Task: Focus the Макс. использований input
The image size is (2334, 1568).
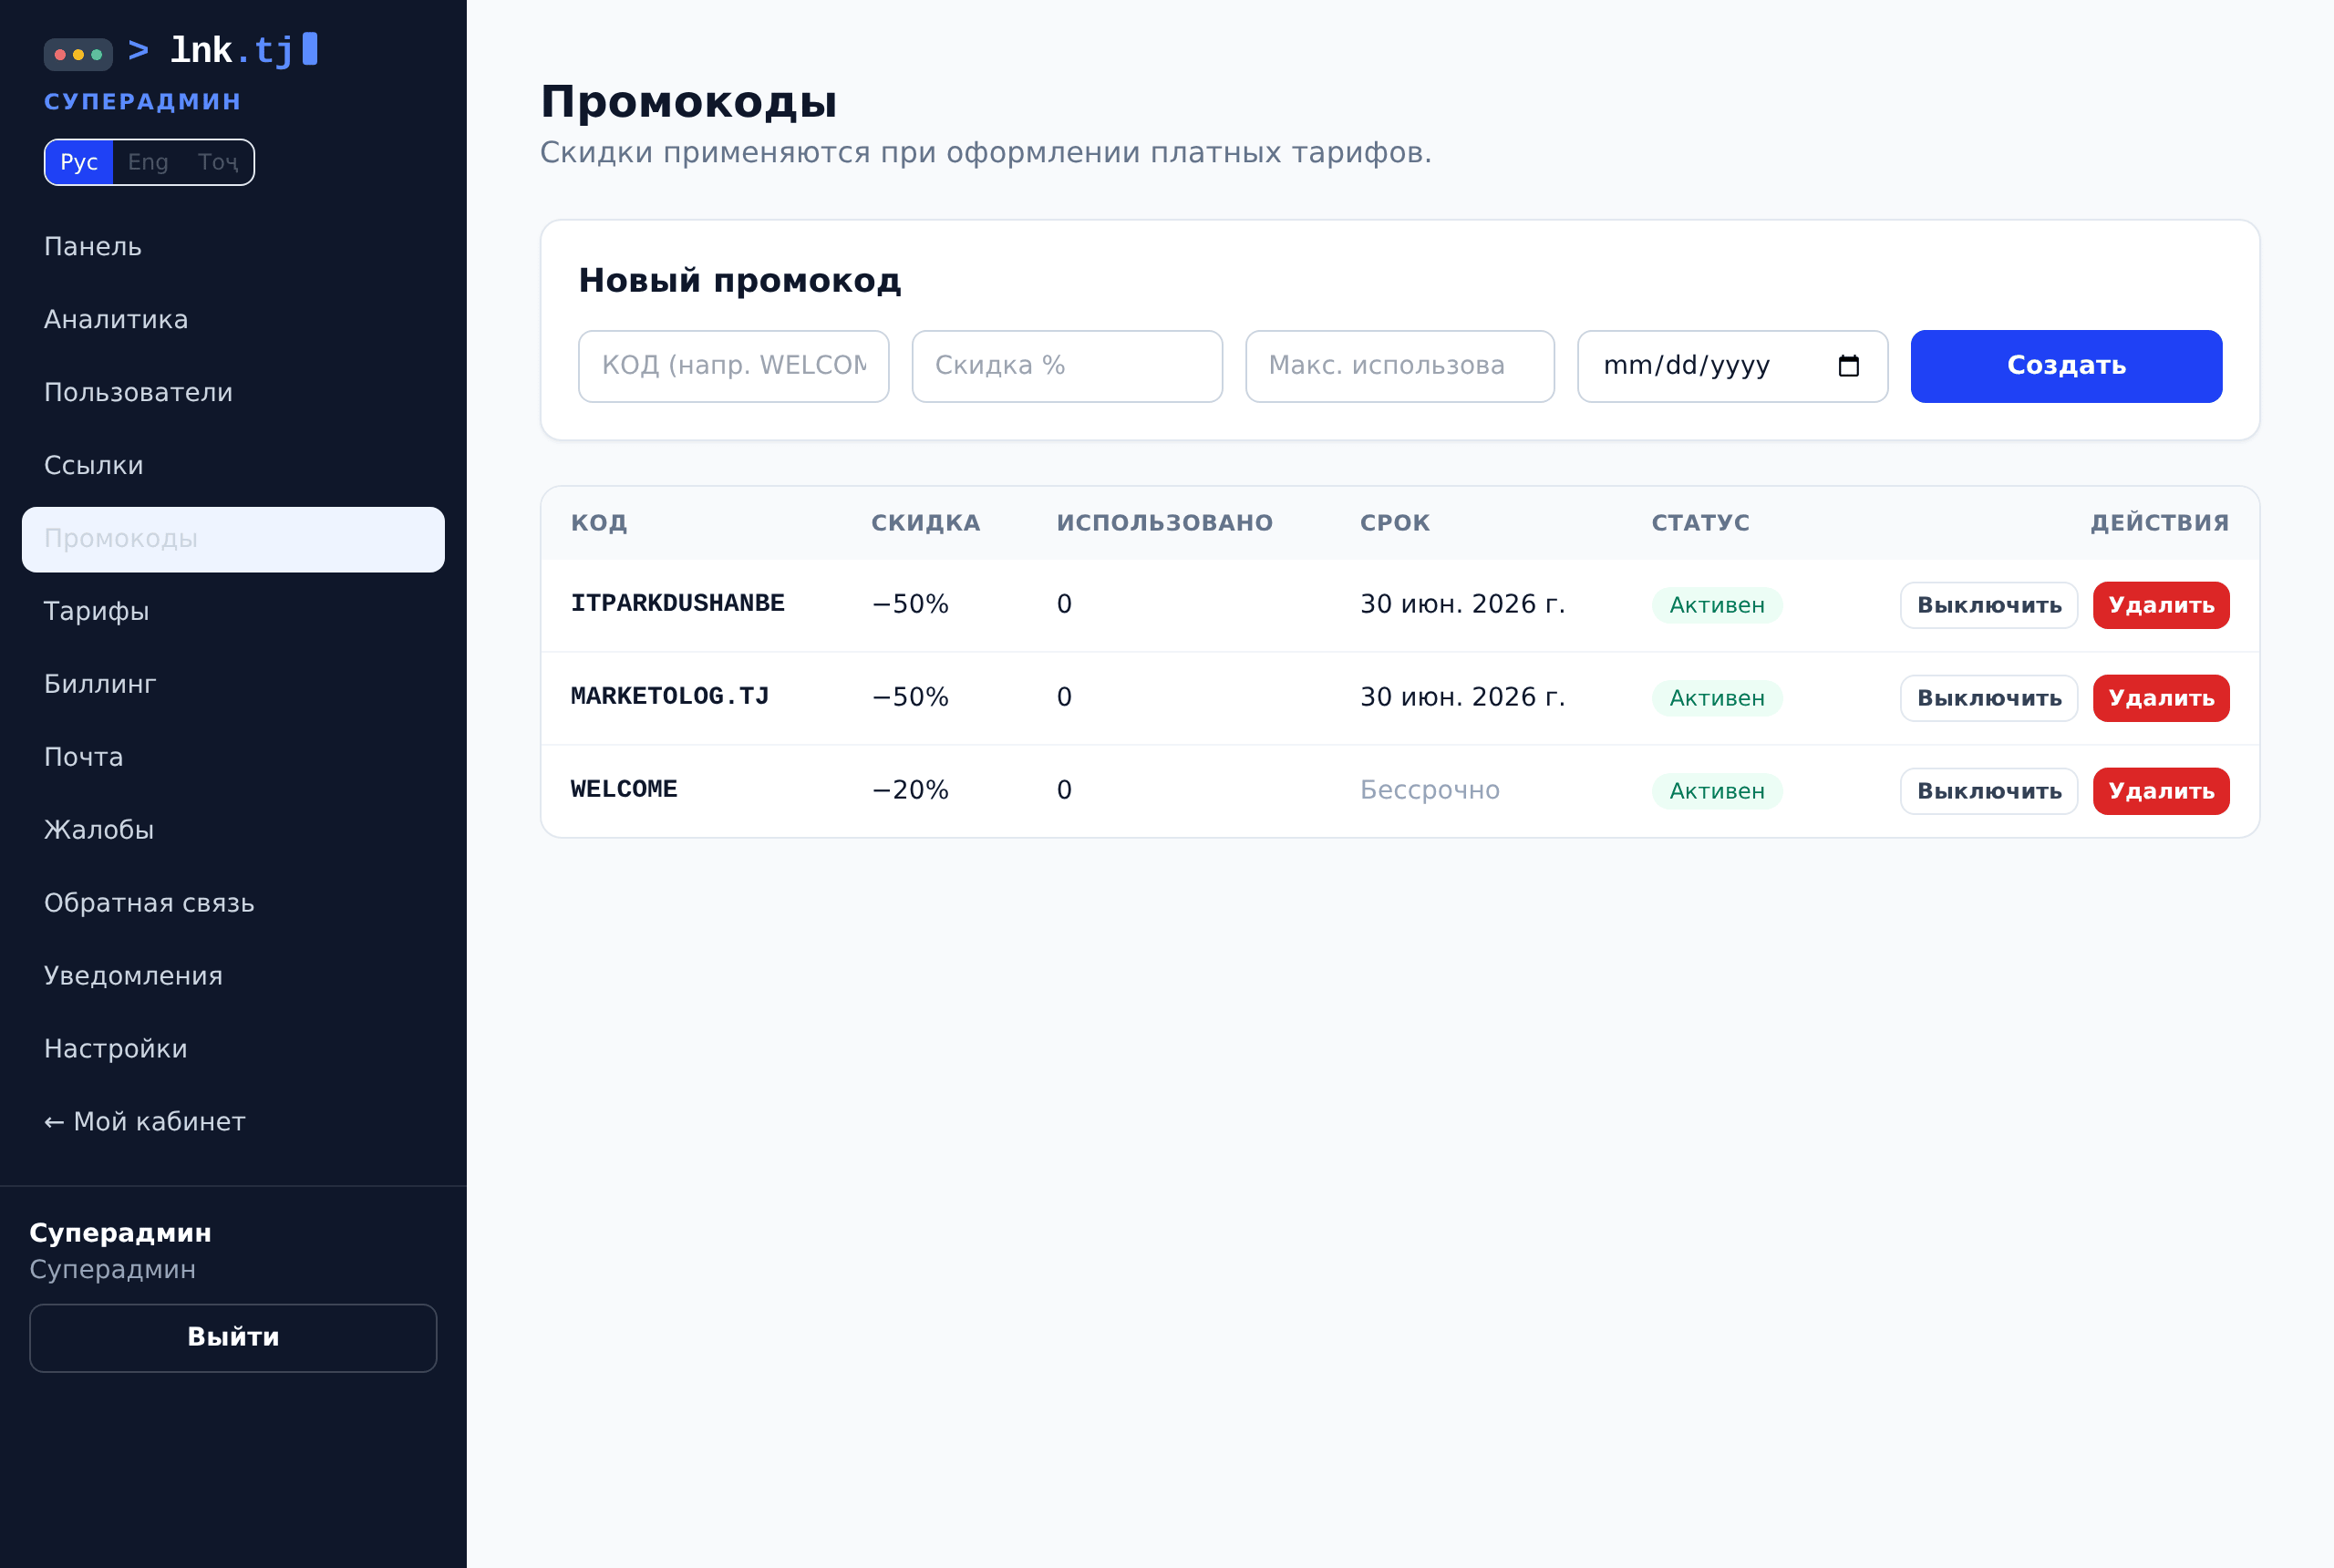Action: pos(1399,366)
